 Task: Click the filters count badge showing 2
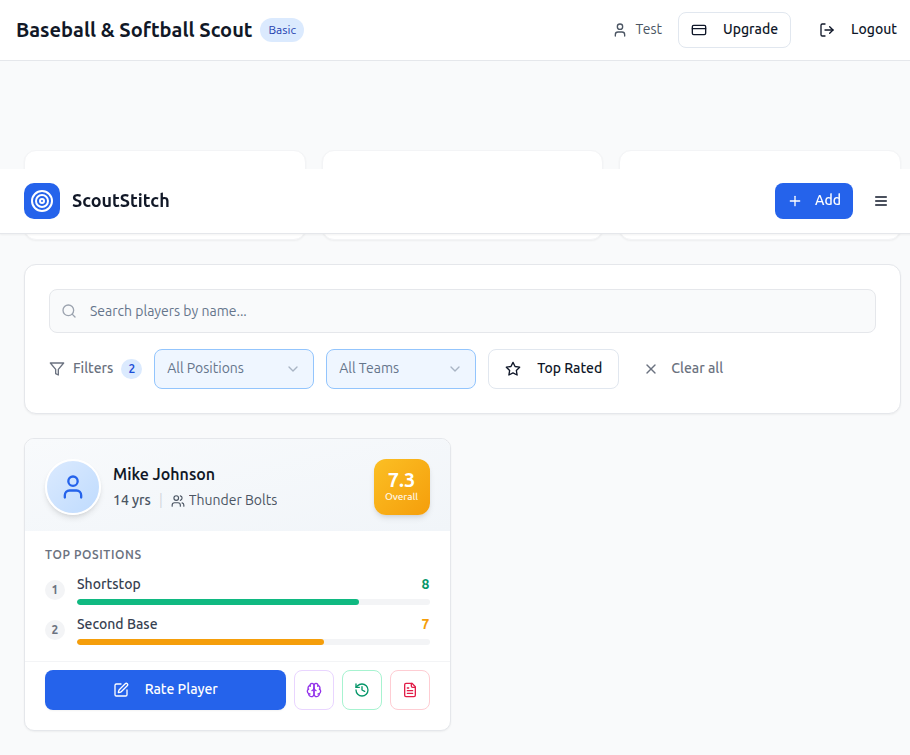[x=131, y=368]
